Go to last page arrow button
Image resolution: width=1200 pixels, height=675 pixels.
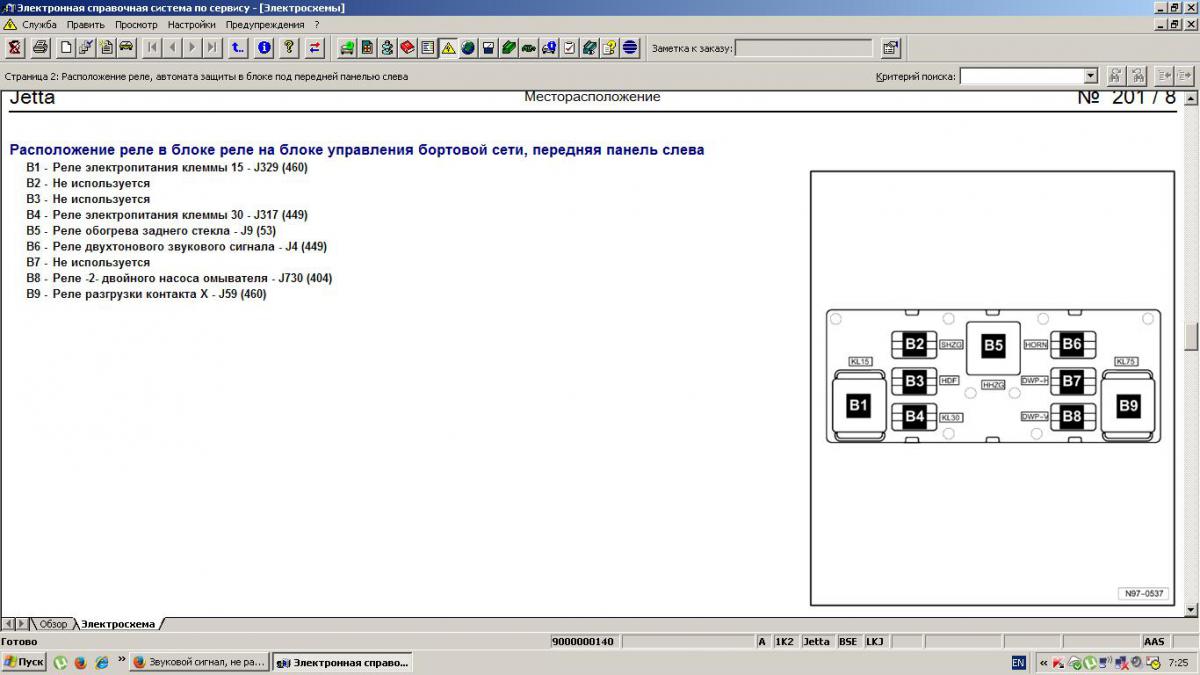click(x=212, y=47)
